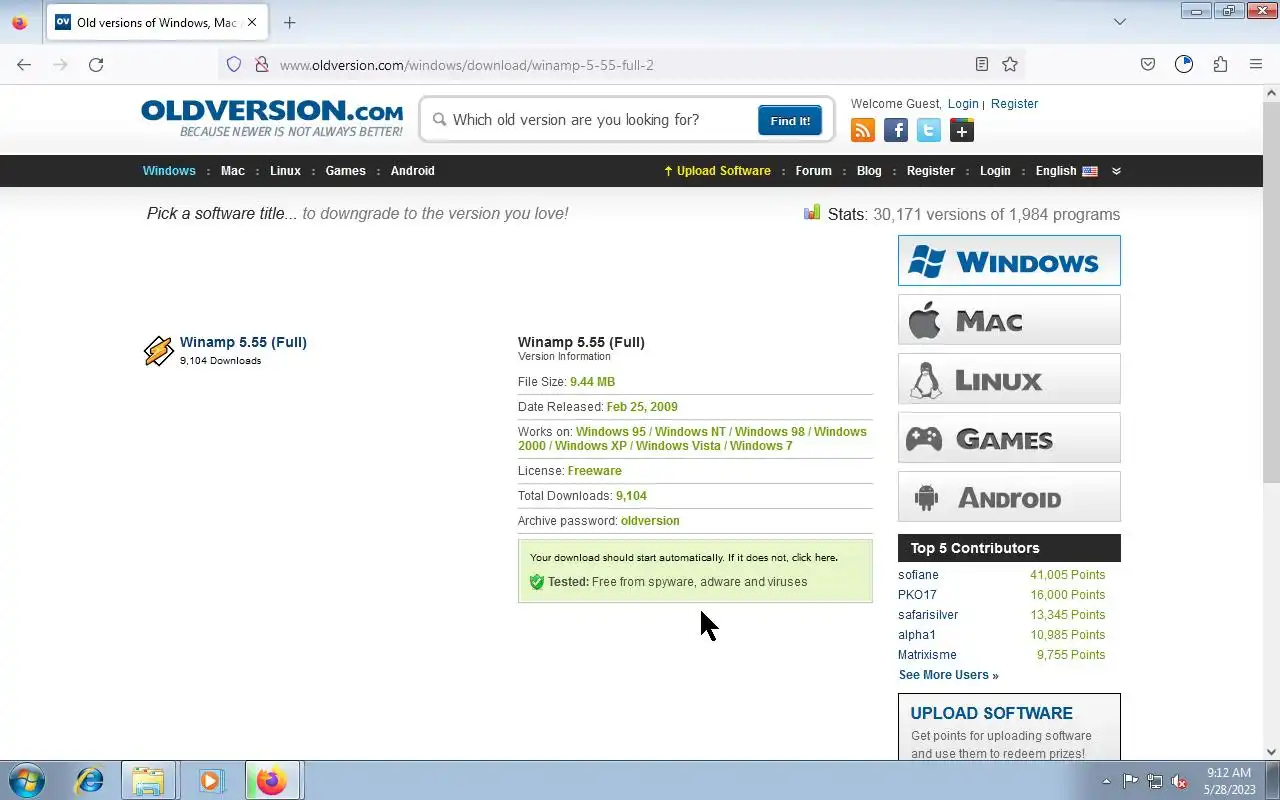Go back with browser back arrow
Image resolution: width=1280 pixels, height=800 pixels.
pos(24,64)
